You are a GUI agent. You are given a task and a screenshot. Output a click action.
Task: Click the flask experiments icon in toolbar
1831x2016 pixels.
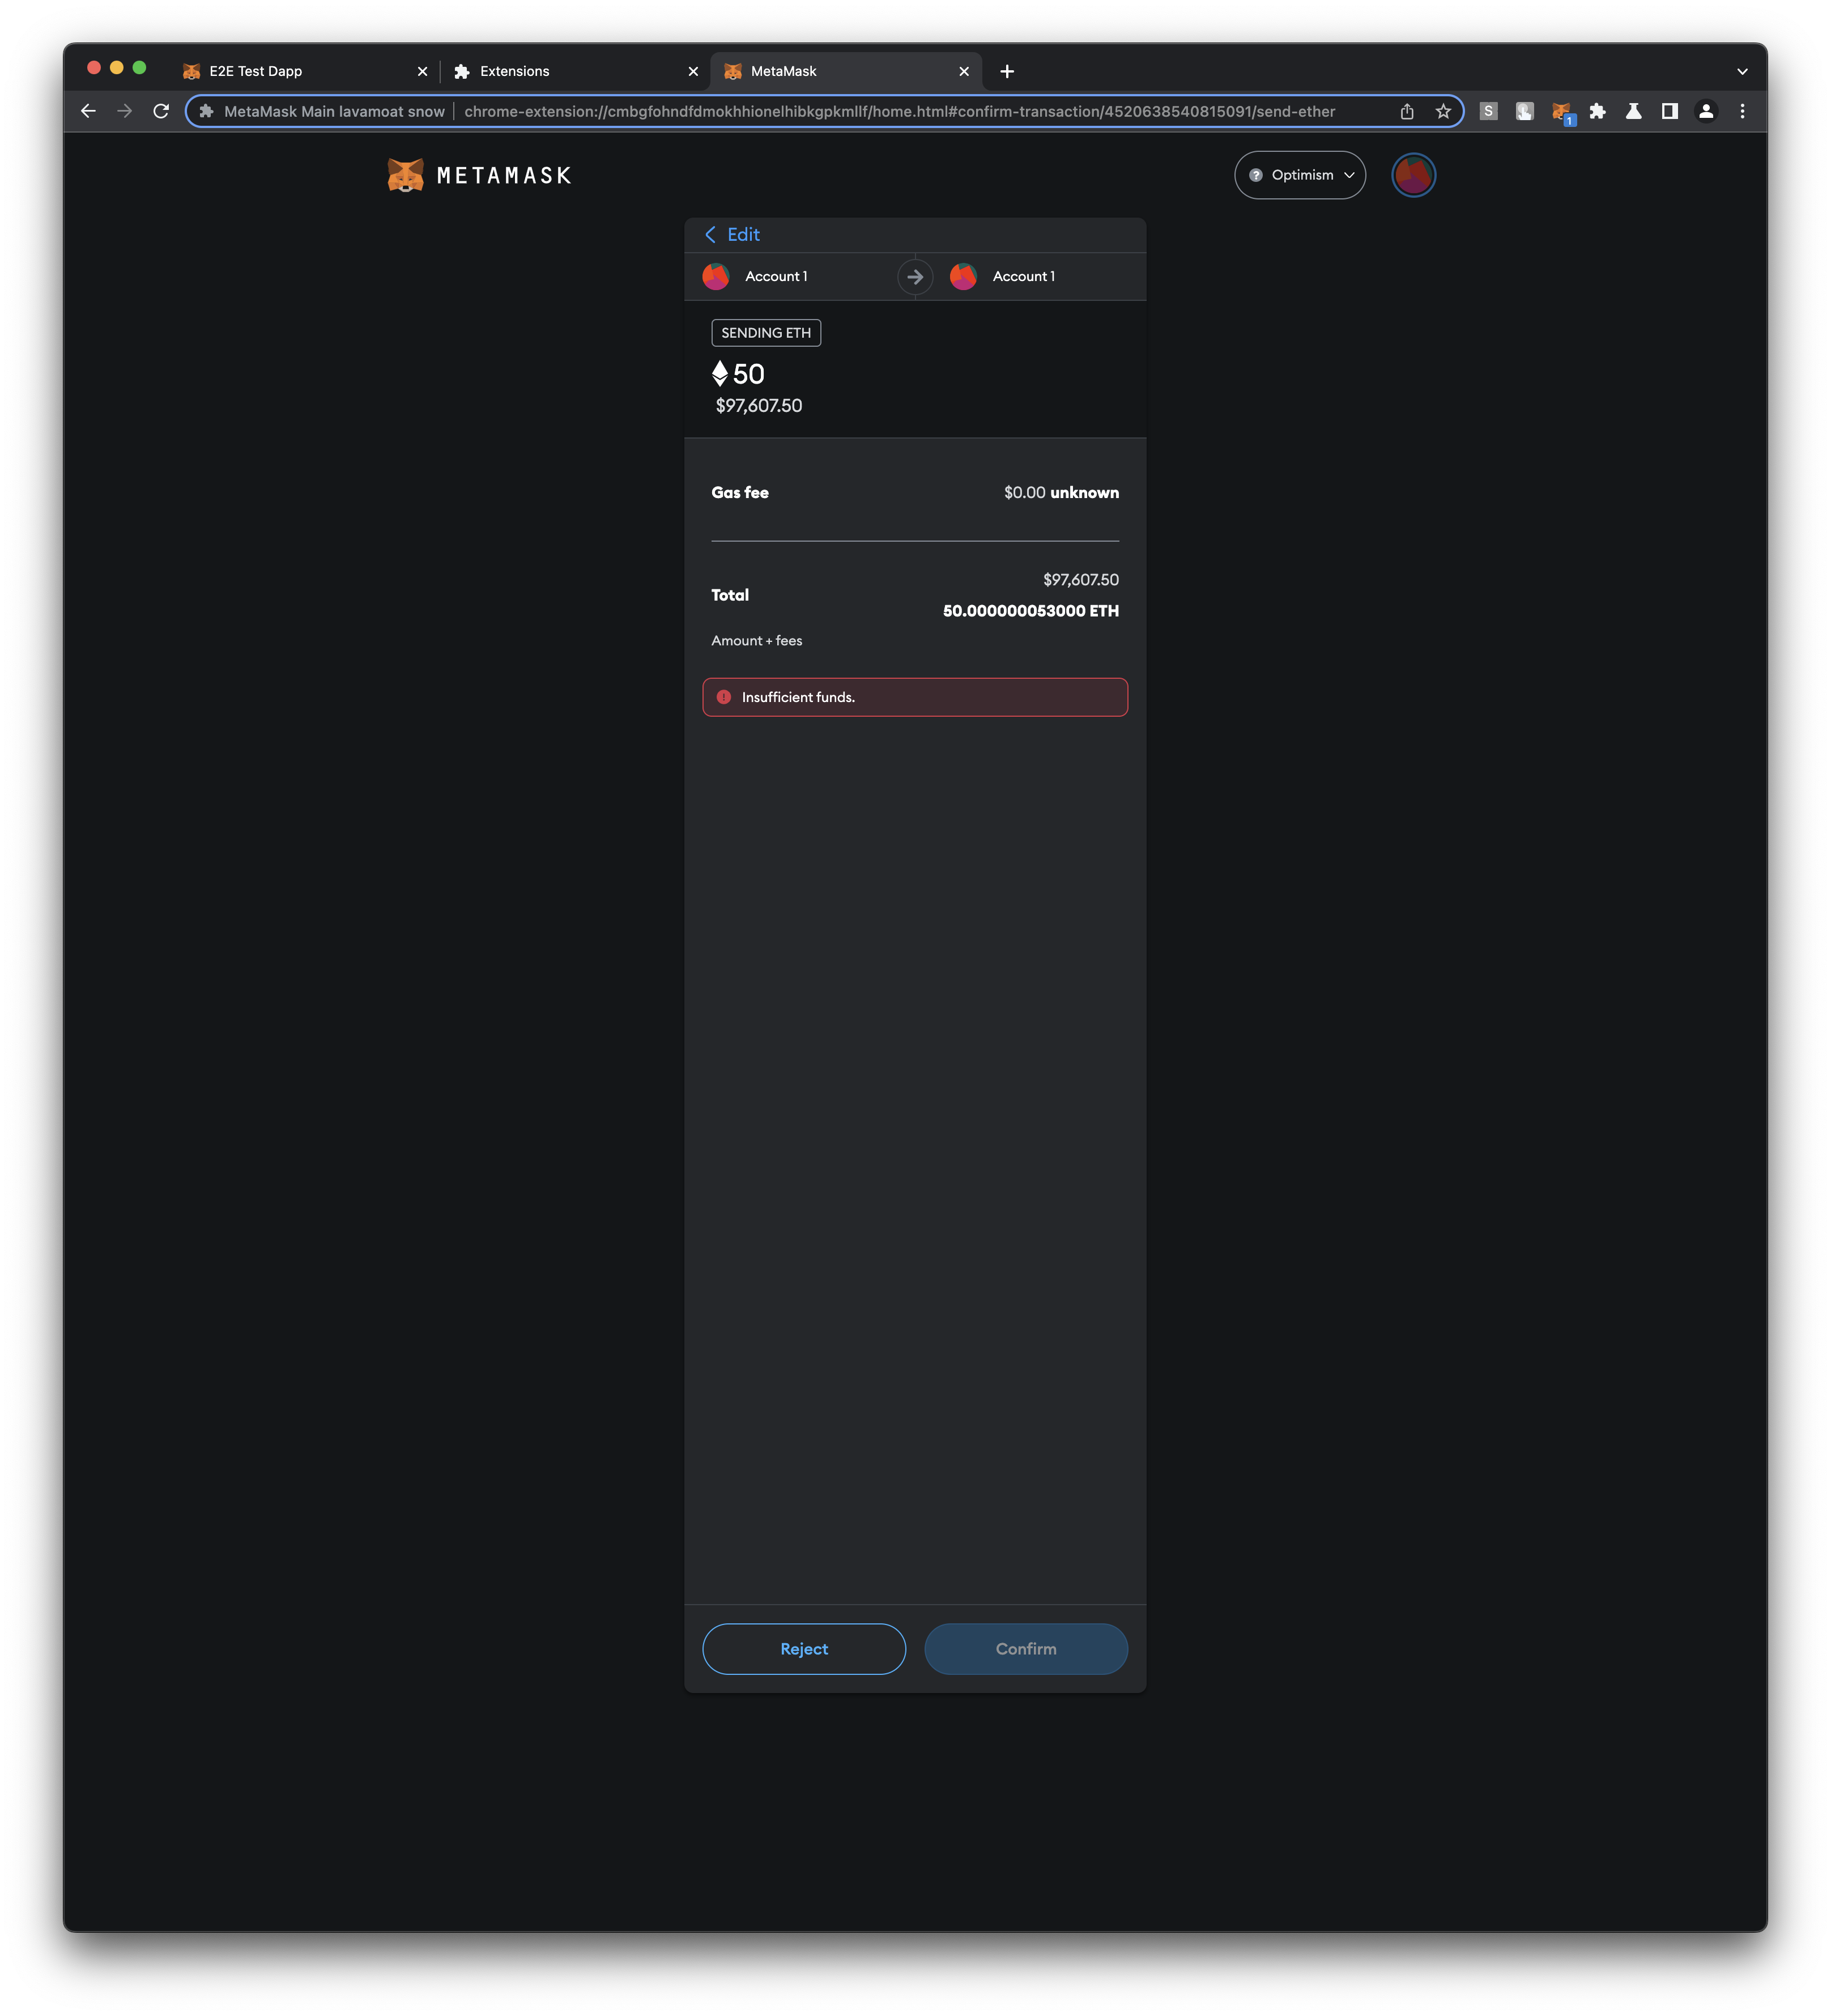(x=1634, y=111)
